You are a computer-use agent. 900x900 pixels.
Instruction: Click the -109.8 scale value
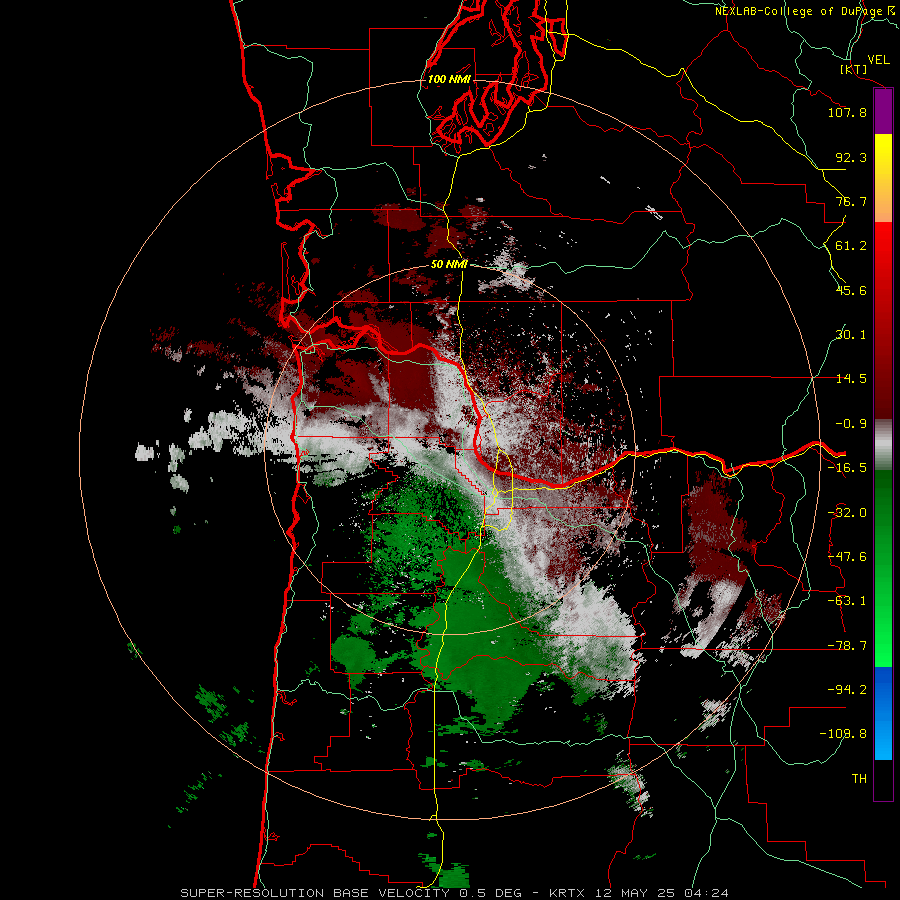(843, 734)
